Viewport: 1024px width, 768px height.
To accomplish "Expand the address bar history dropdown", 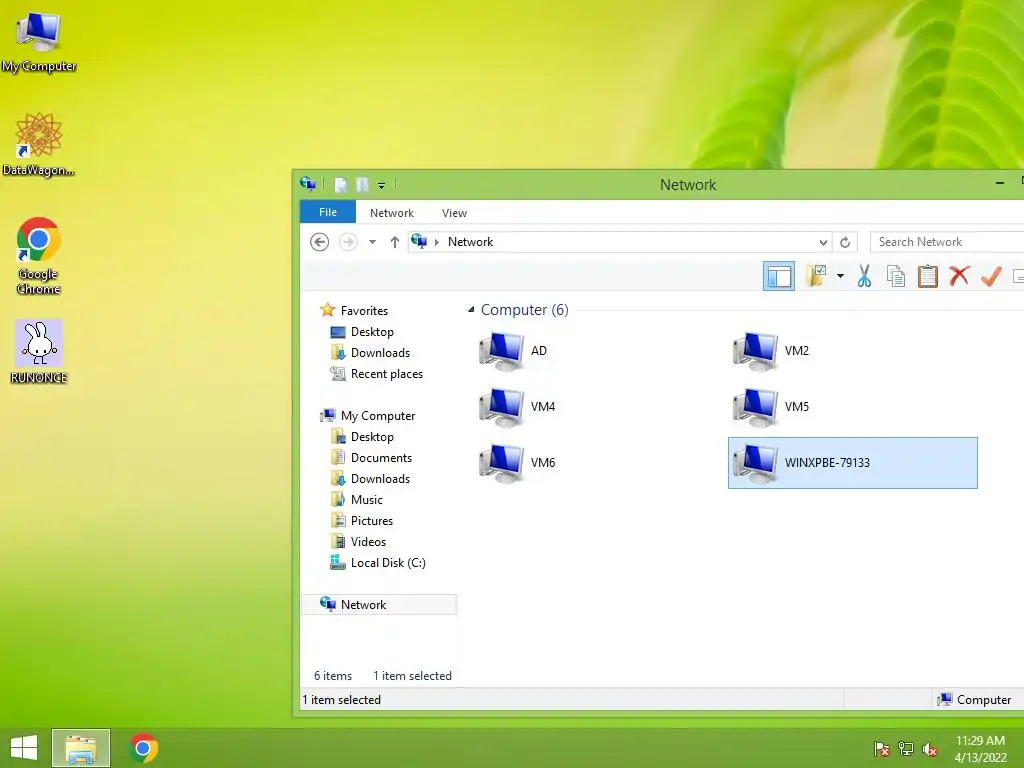I will coord(824,242).
